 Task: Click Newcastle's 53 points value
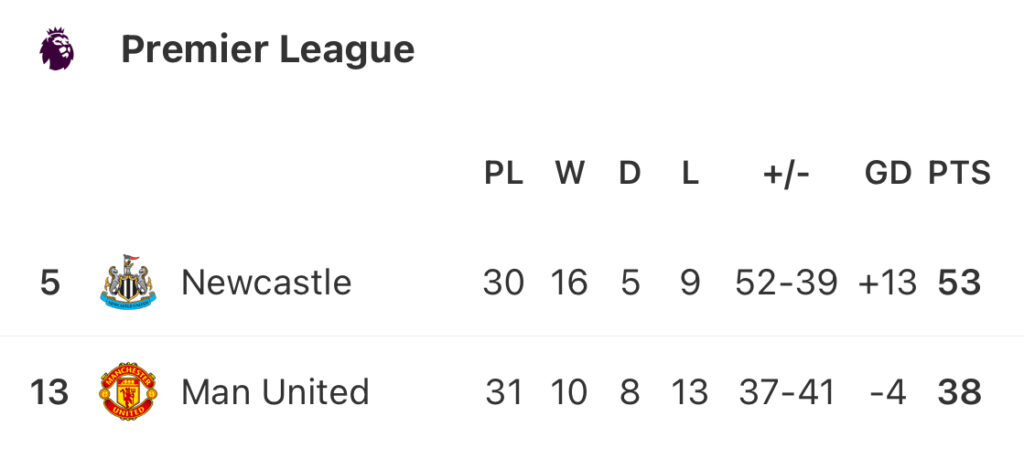point(959,283)
